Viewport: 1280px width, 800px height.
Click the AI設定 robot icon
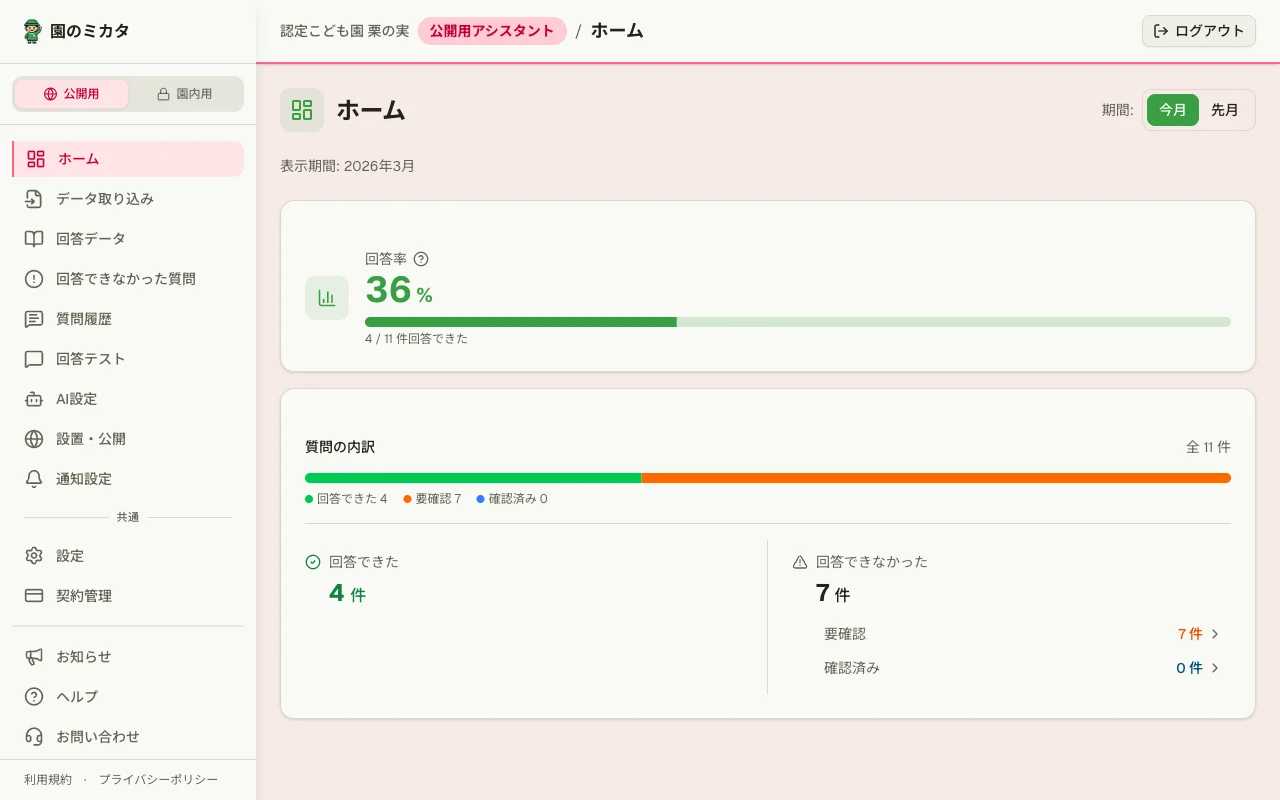click(34, 399)
